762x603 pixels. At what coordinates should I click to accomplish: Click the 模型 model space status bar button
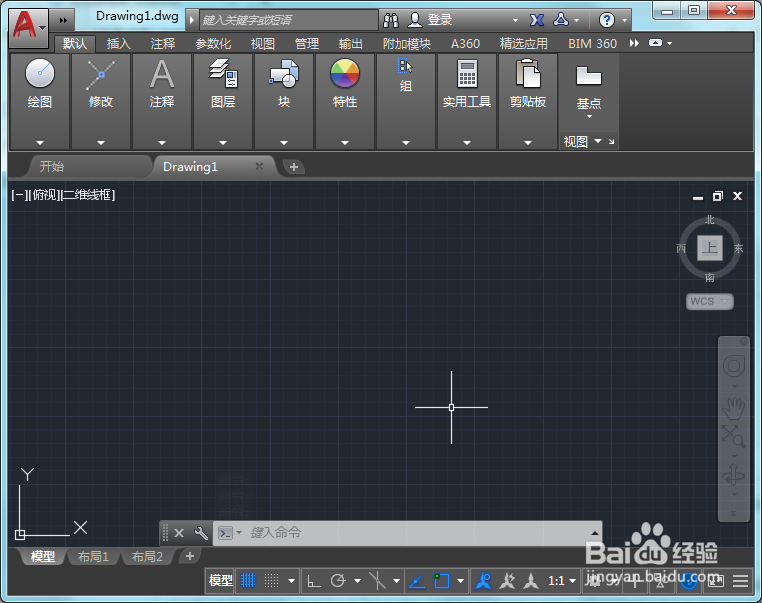[221, 581]
